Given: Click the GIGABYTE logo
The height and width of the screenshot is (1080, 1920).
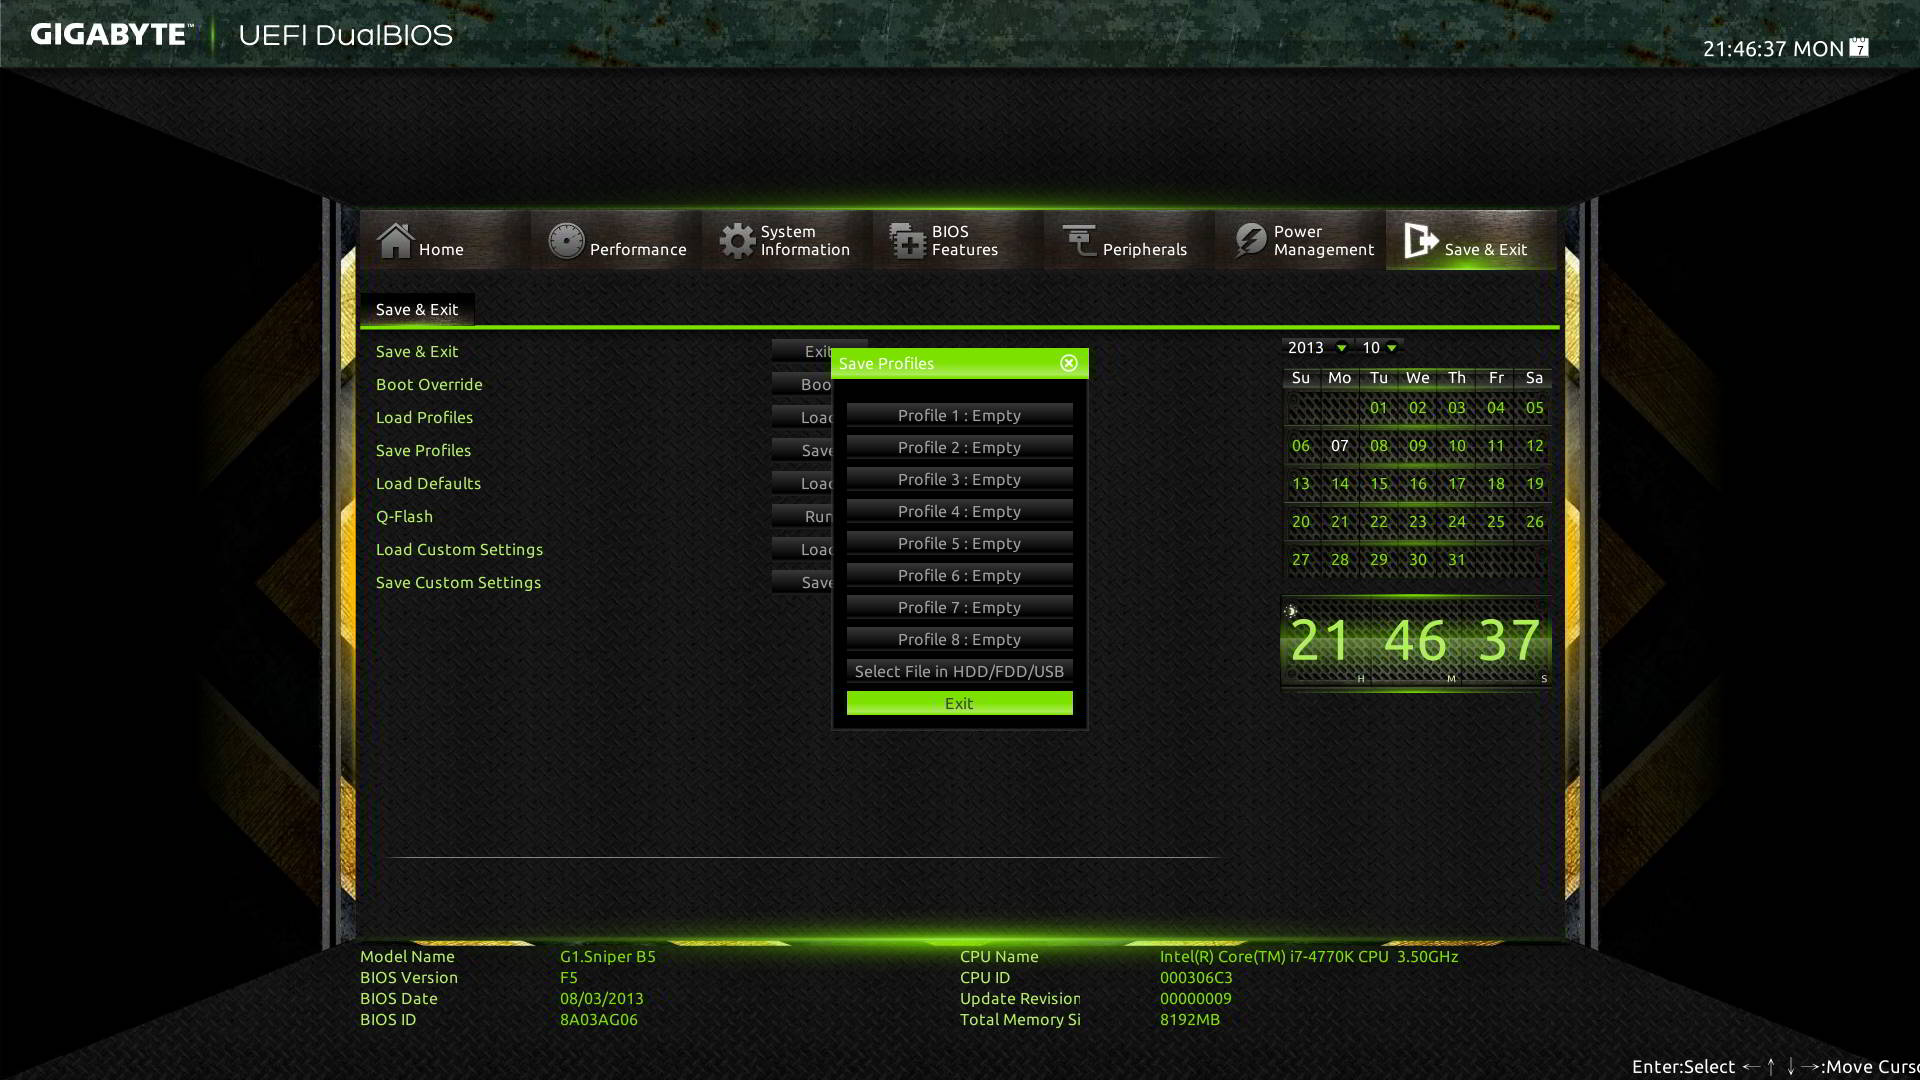Looking at the screenshot, I should click(111, 34).
